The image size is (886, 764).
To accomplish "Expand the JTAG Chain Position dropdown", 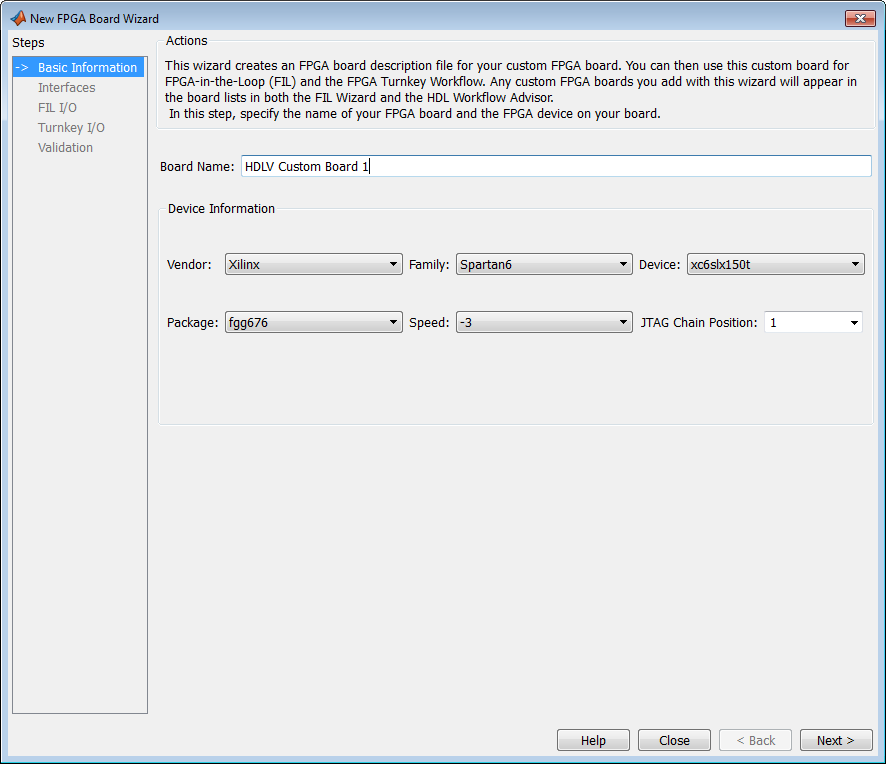I will pyautogui.click(x=813, y=322).
